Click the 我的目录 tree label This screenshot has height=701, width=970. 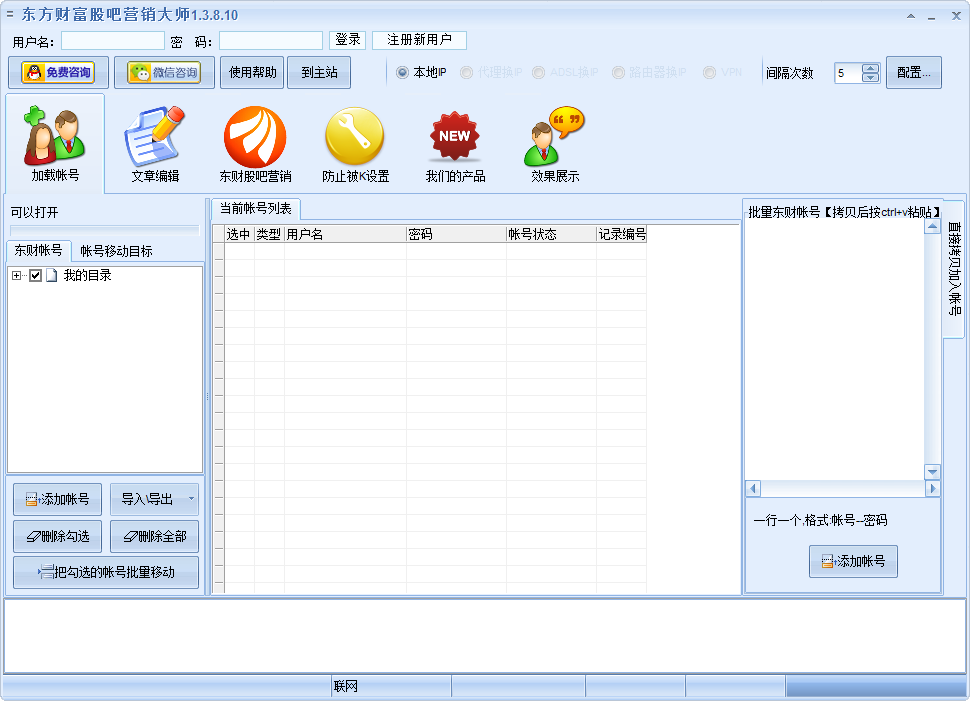pyautogui.click(x=87, y=275)
